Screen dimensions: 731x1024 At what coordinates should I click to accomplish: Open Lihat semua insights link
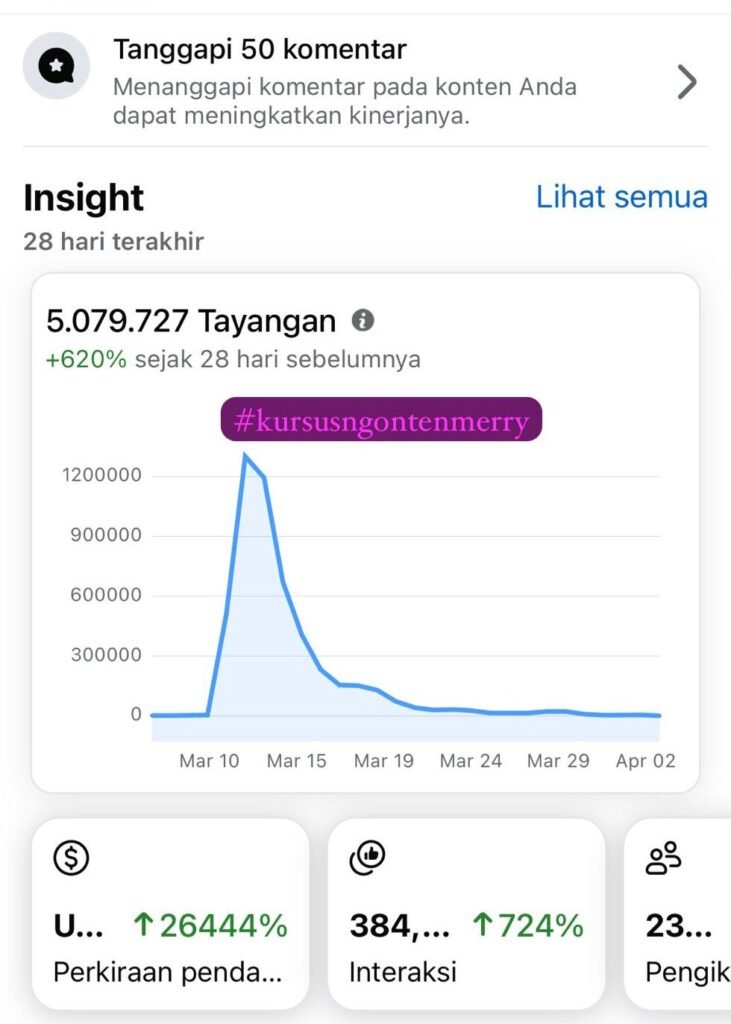pyautogui.click(x=621, y=197)
